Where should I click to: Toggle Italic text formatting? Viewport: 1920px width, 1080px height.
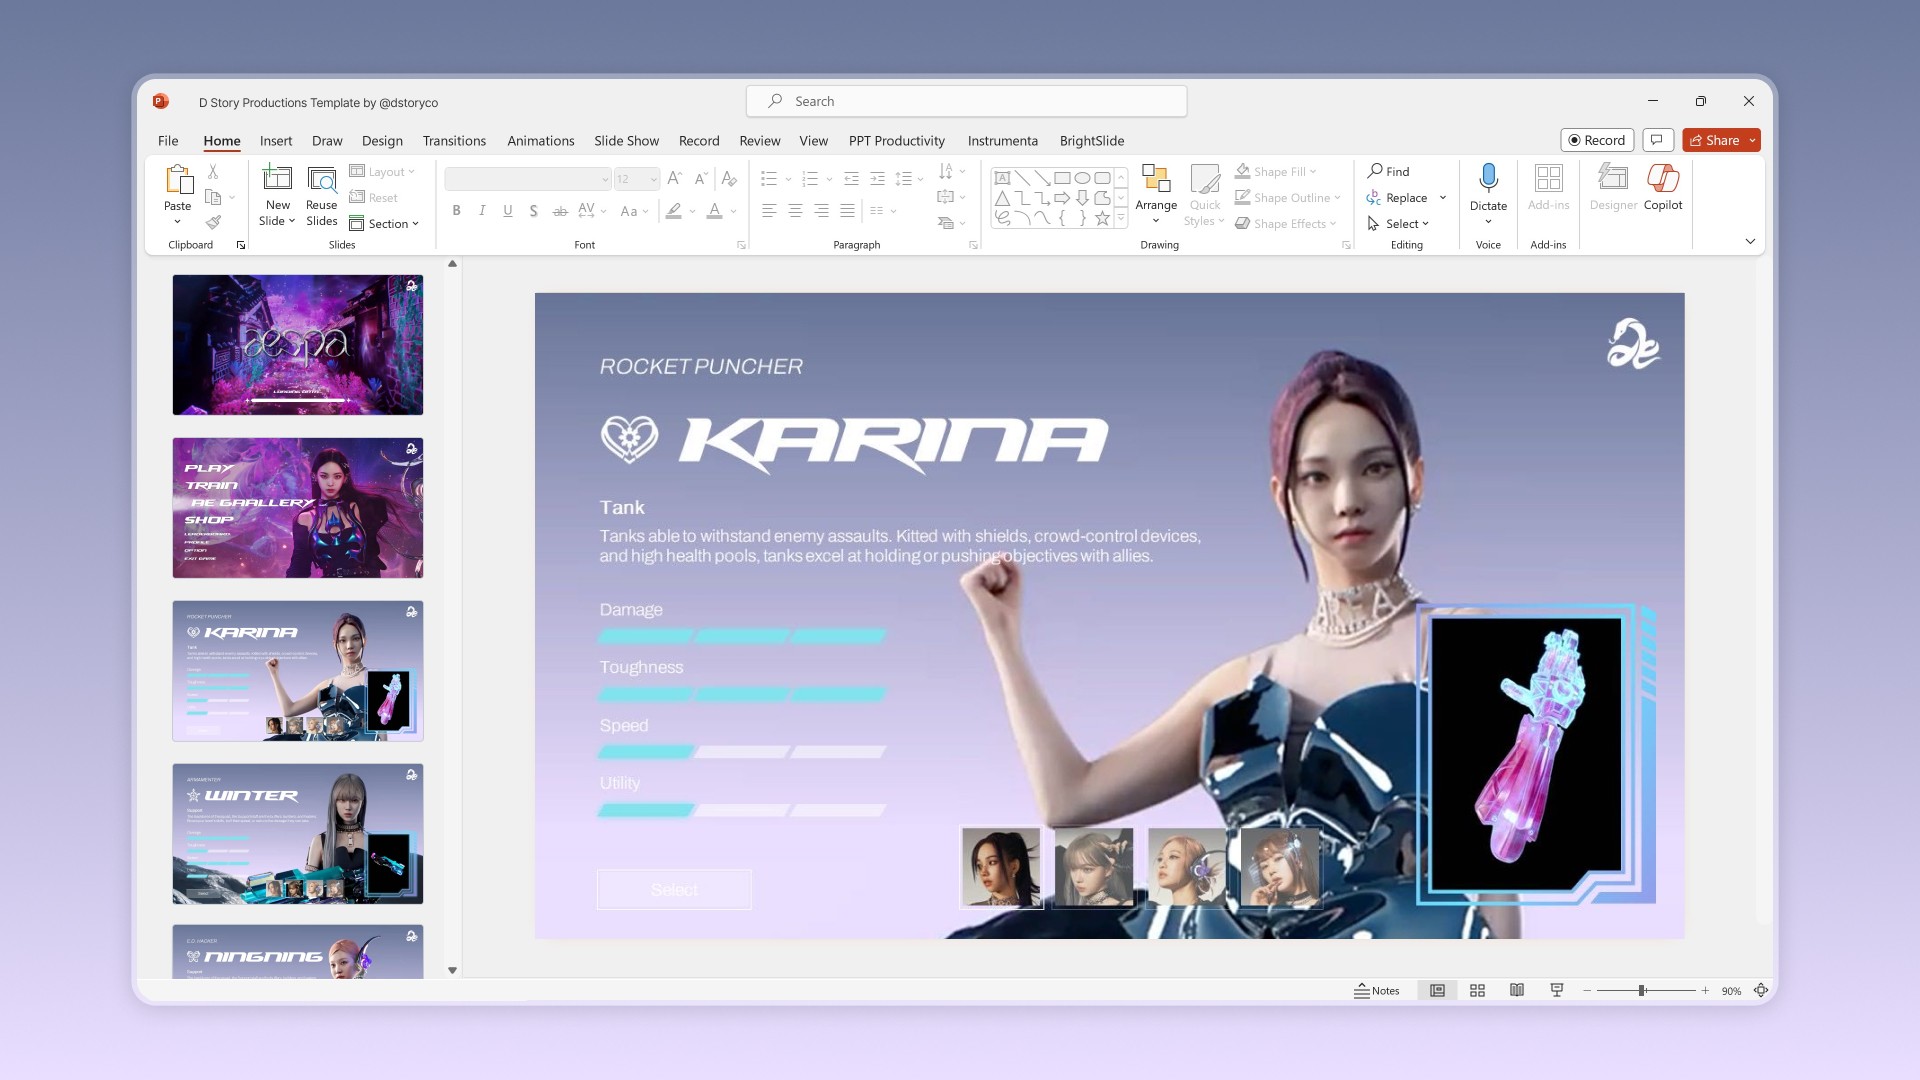pos(482,210)
